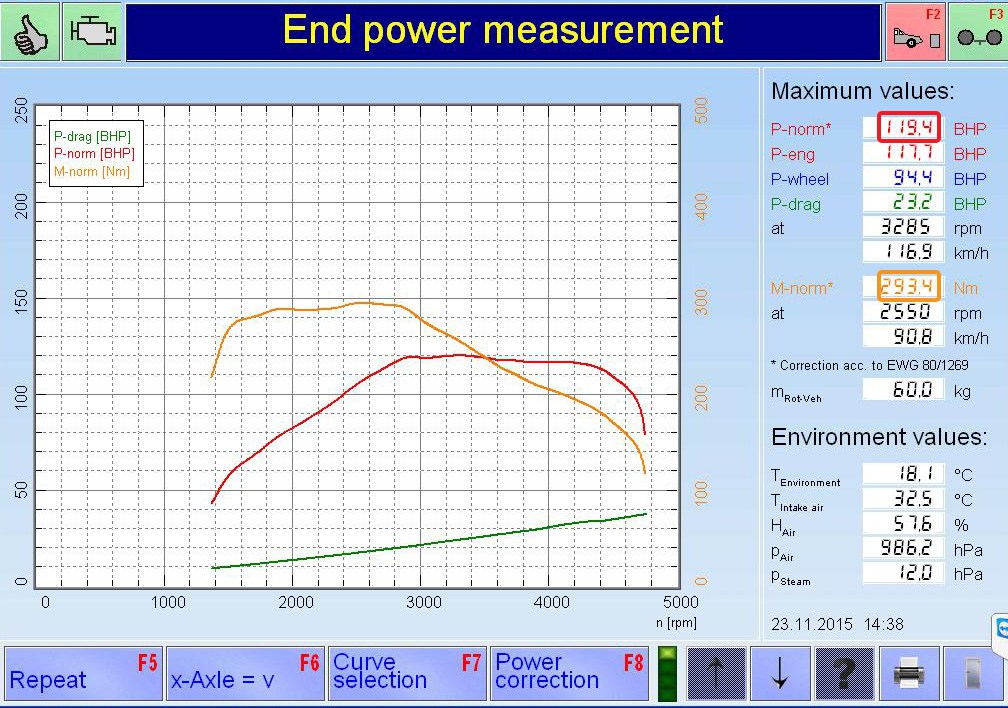Click the 116.9 km/h value field
1008x708 pixels.
point(903,251)
